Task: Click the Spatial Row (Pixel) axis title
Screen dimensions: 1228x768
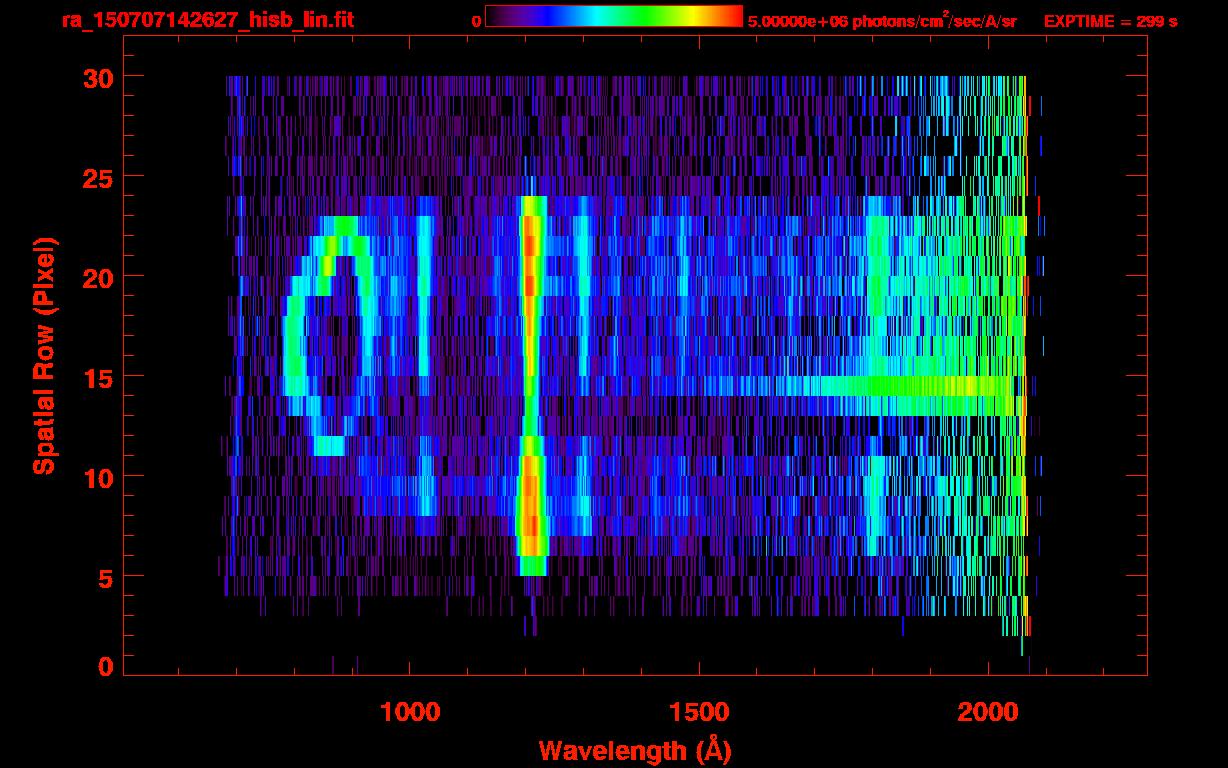Action: click(44, 356)
